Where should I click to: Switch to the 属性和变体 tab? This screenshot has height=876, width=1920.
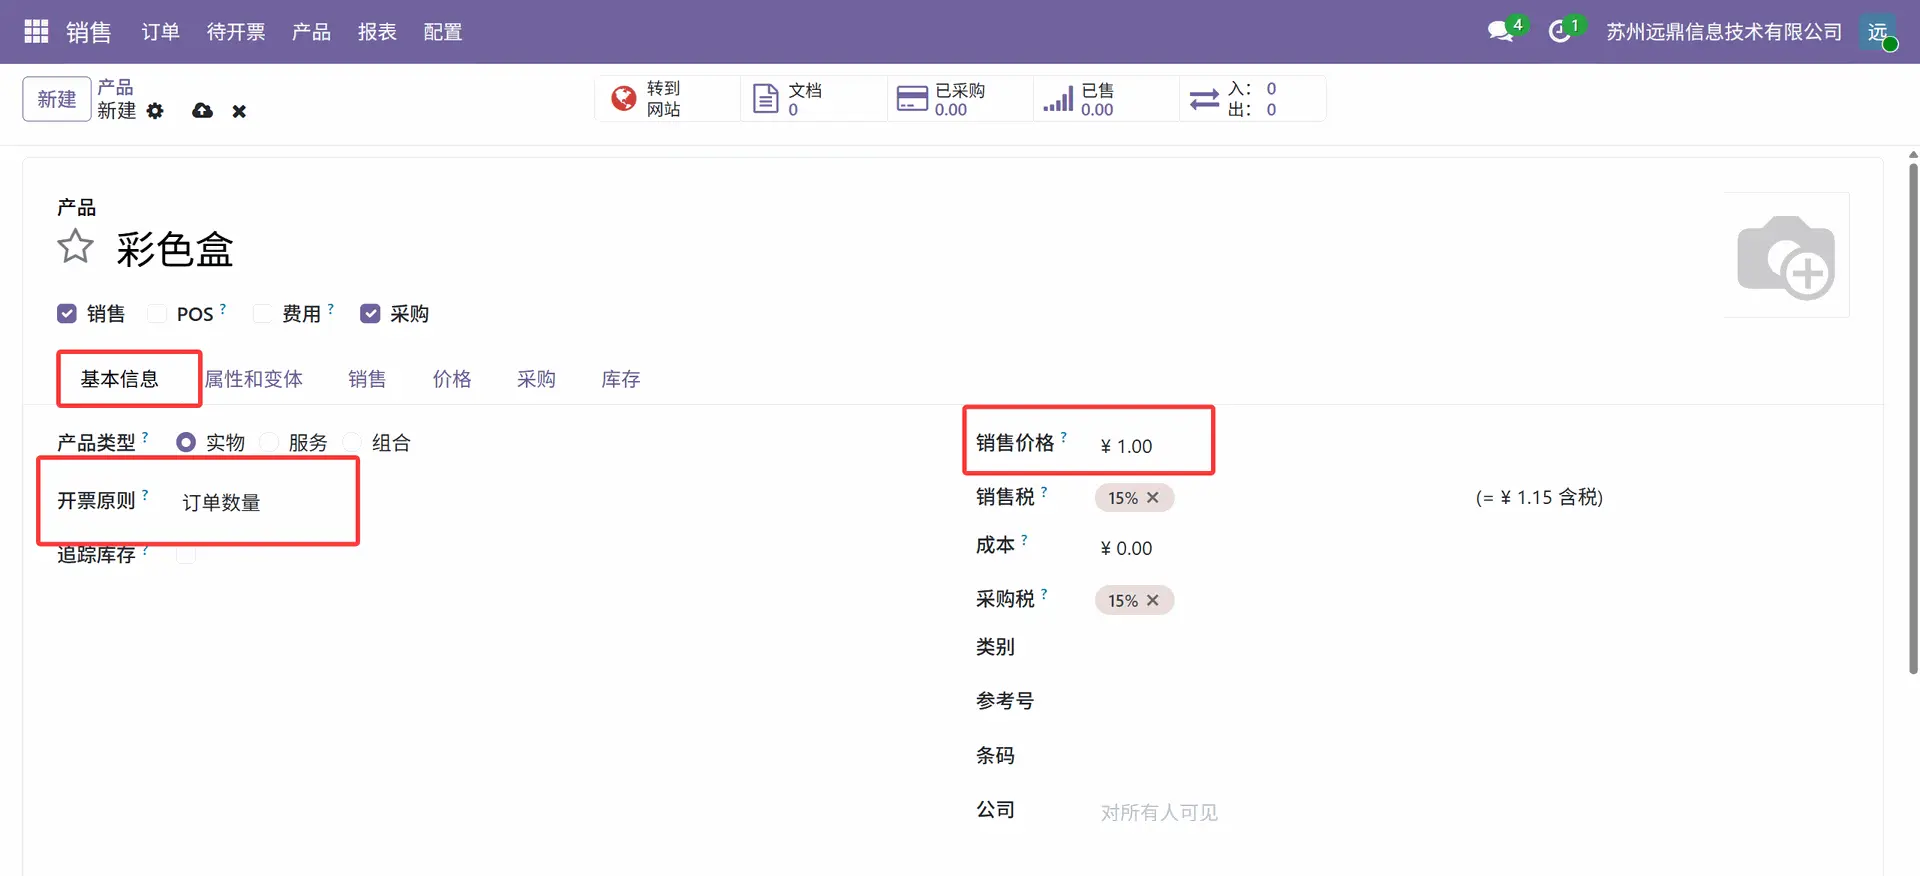(254, 379)
